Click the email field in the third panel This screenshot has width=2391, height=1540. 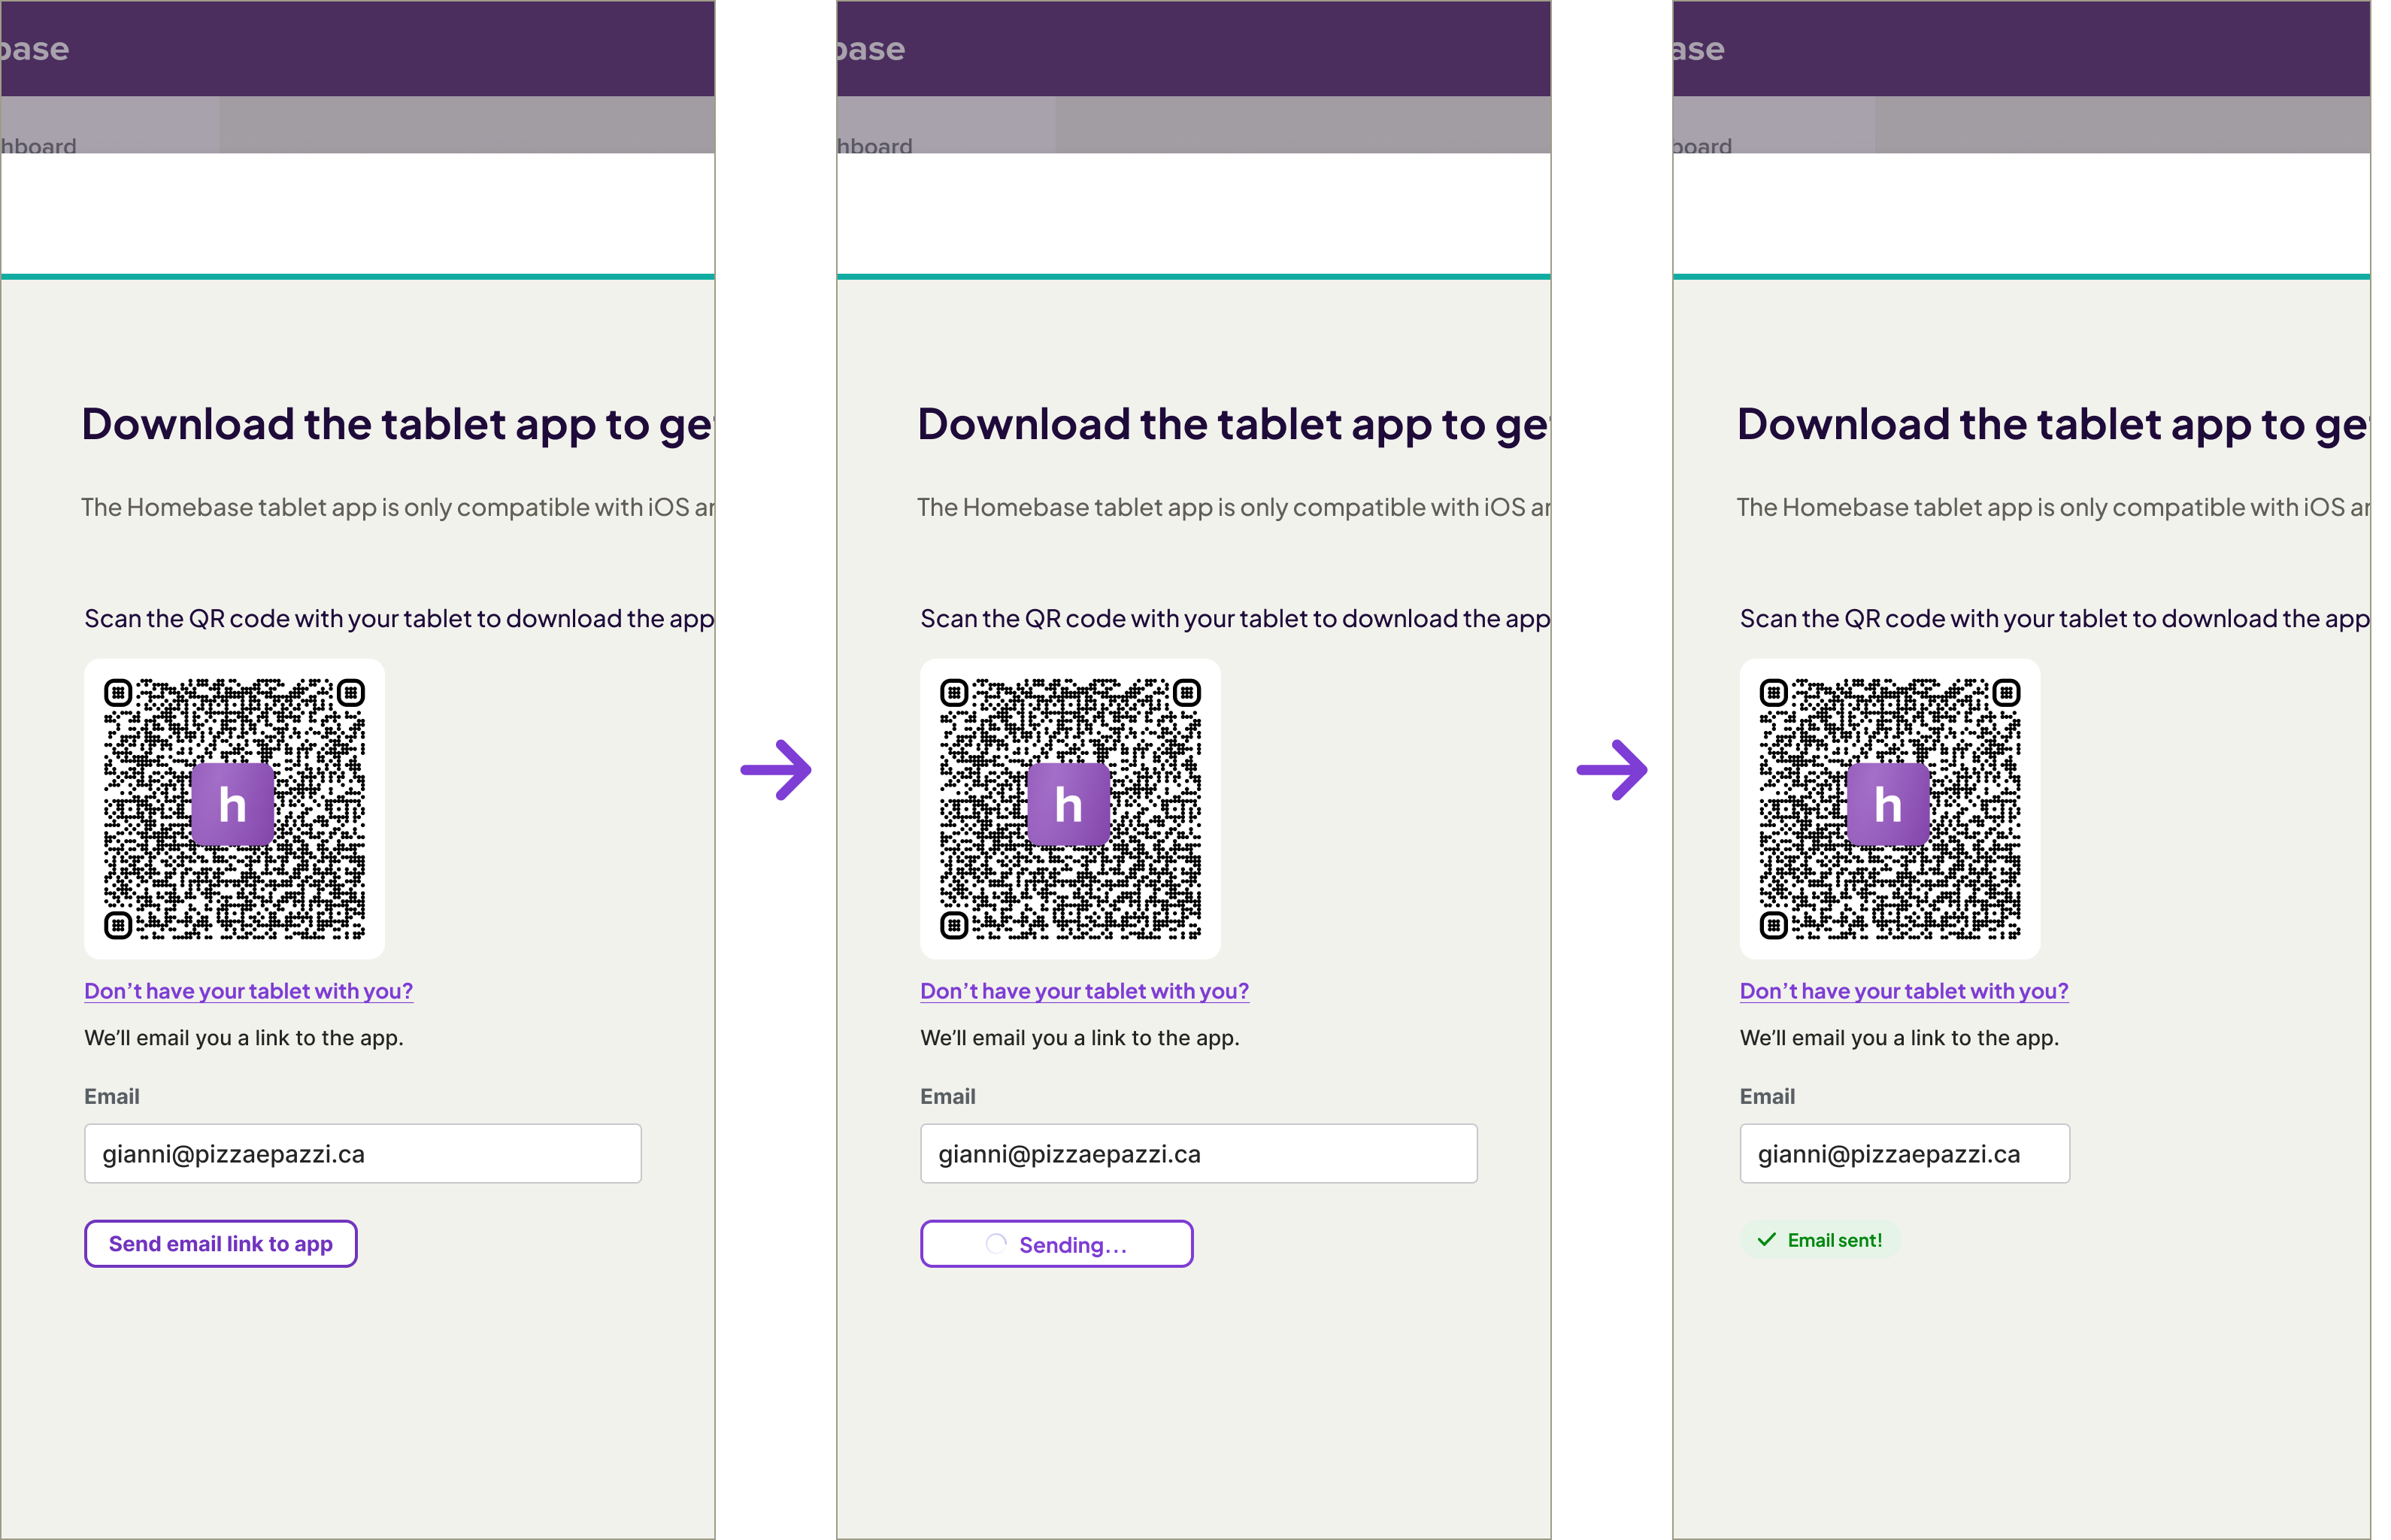(1904, 1154)
